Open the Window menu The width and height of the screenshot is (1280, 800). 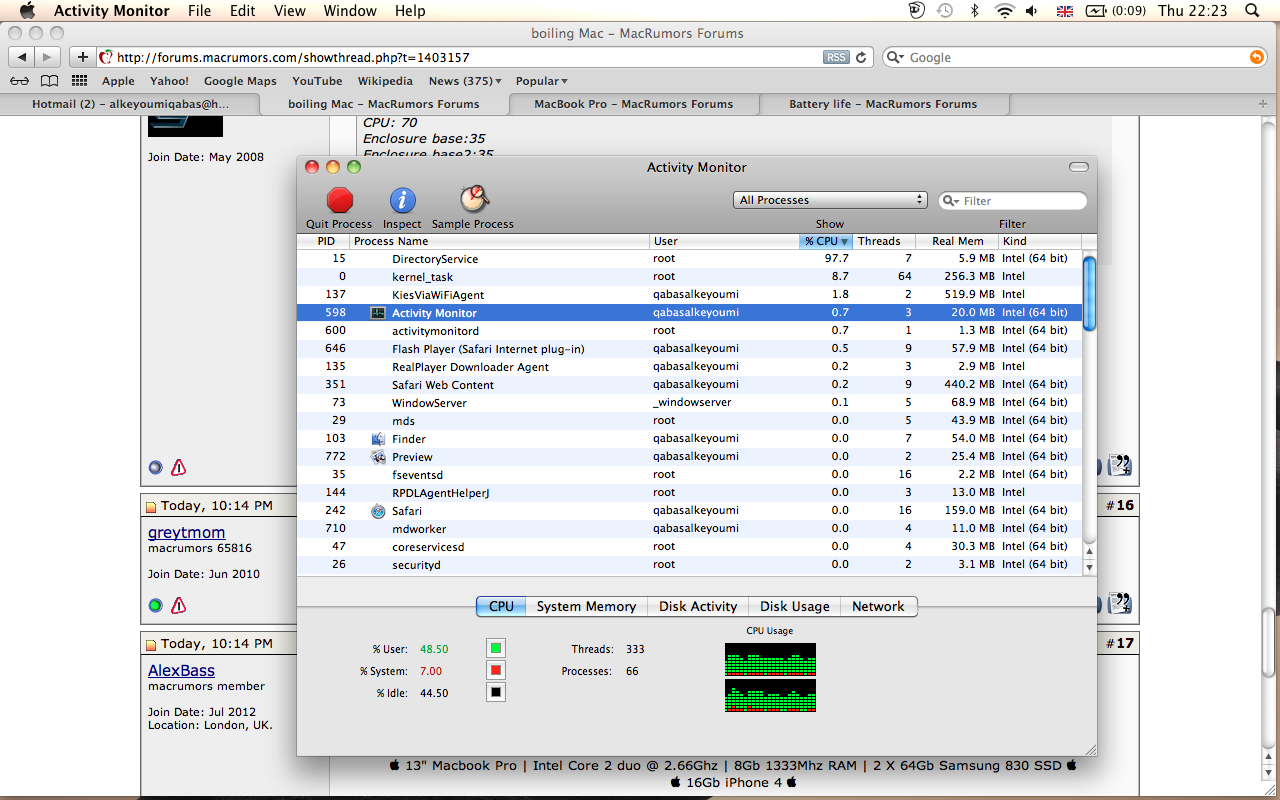(350, 11)
